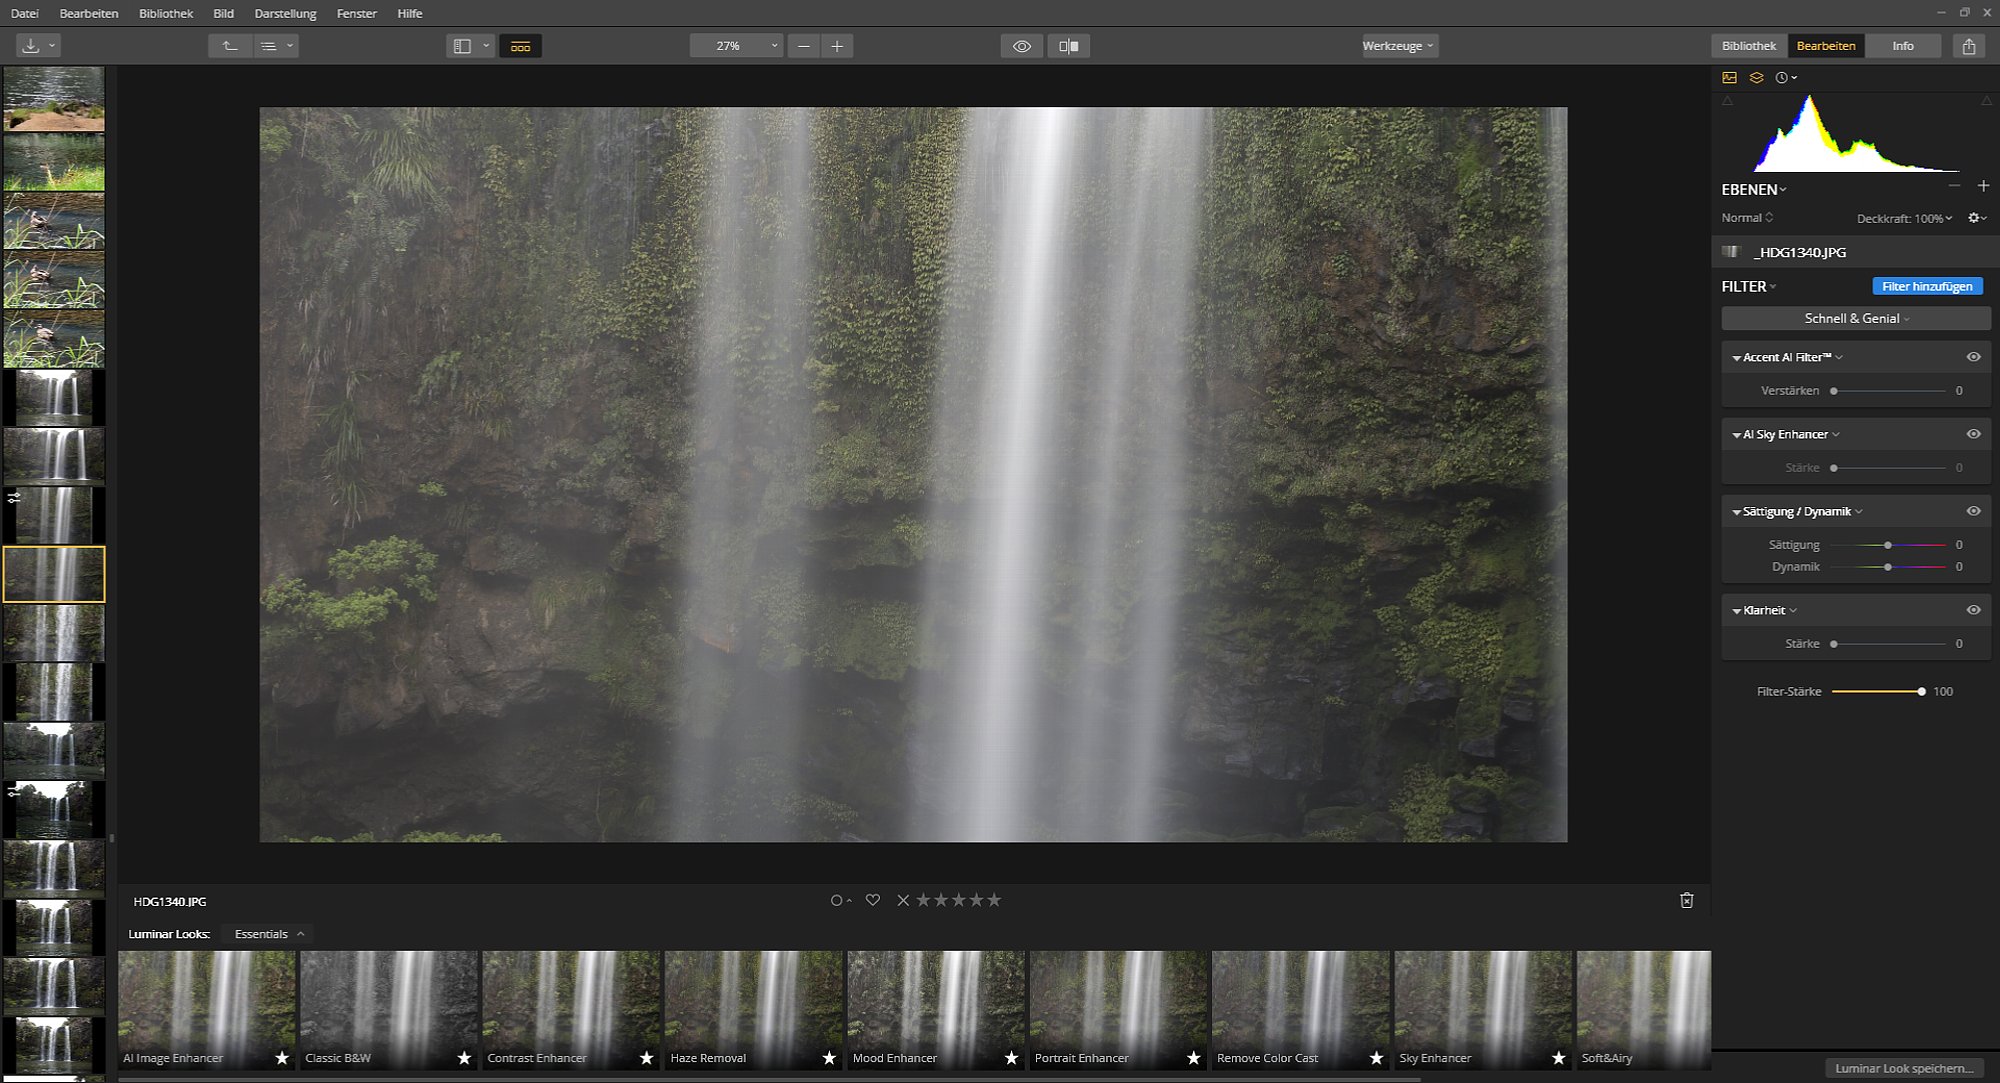Click the trash icon to delete the image
Viewport: 2000px width, 1083px height.
tap(1686, 900)
